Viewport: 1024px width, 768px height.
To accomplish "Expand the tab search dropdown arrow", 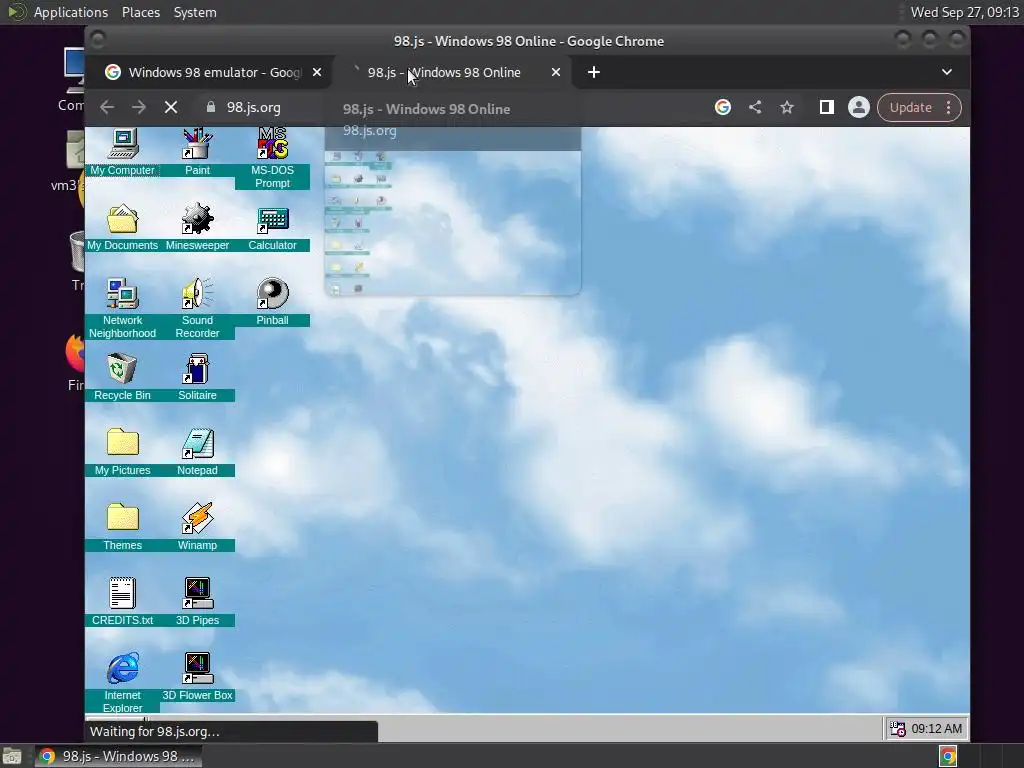I will pos(947,72).
